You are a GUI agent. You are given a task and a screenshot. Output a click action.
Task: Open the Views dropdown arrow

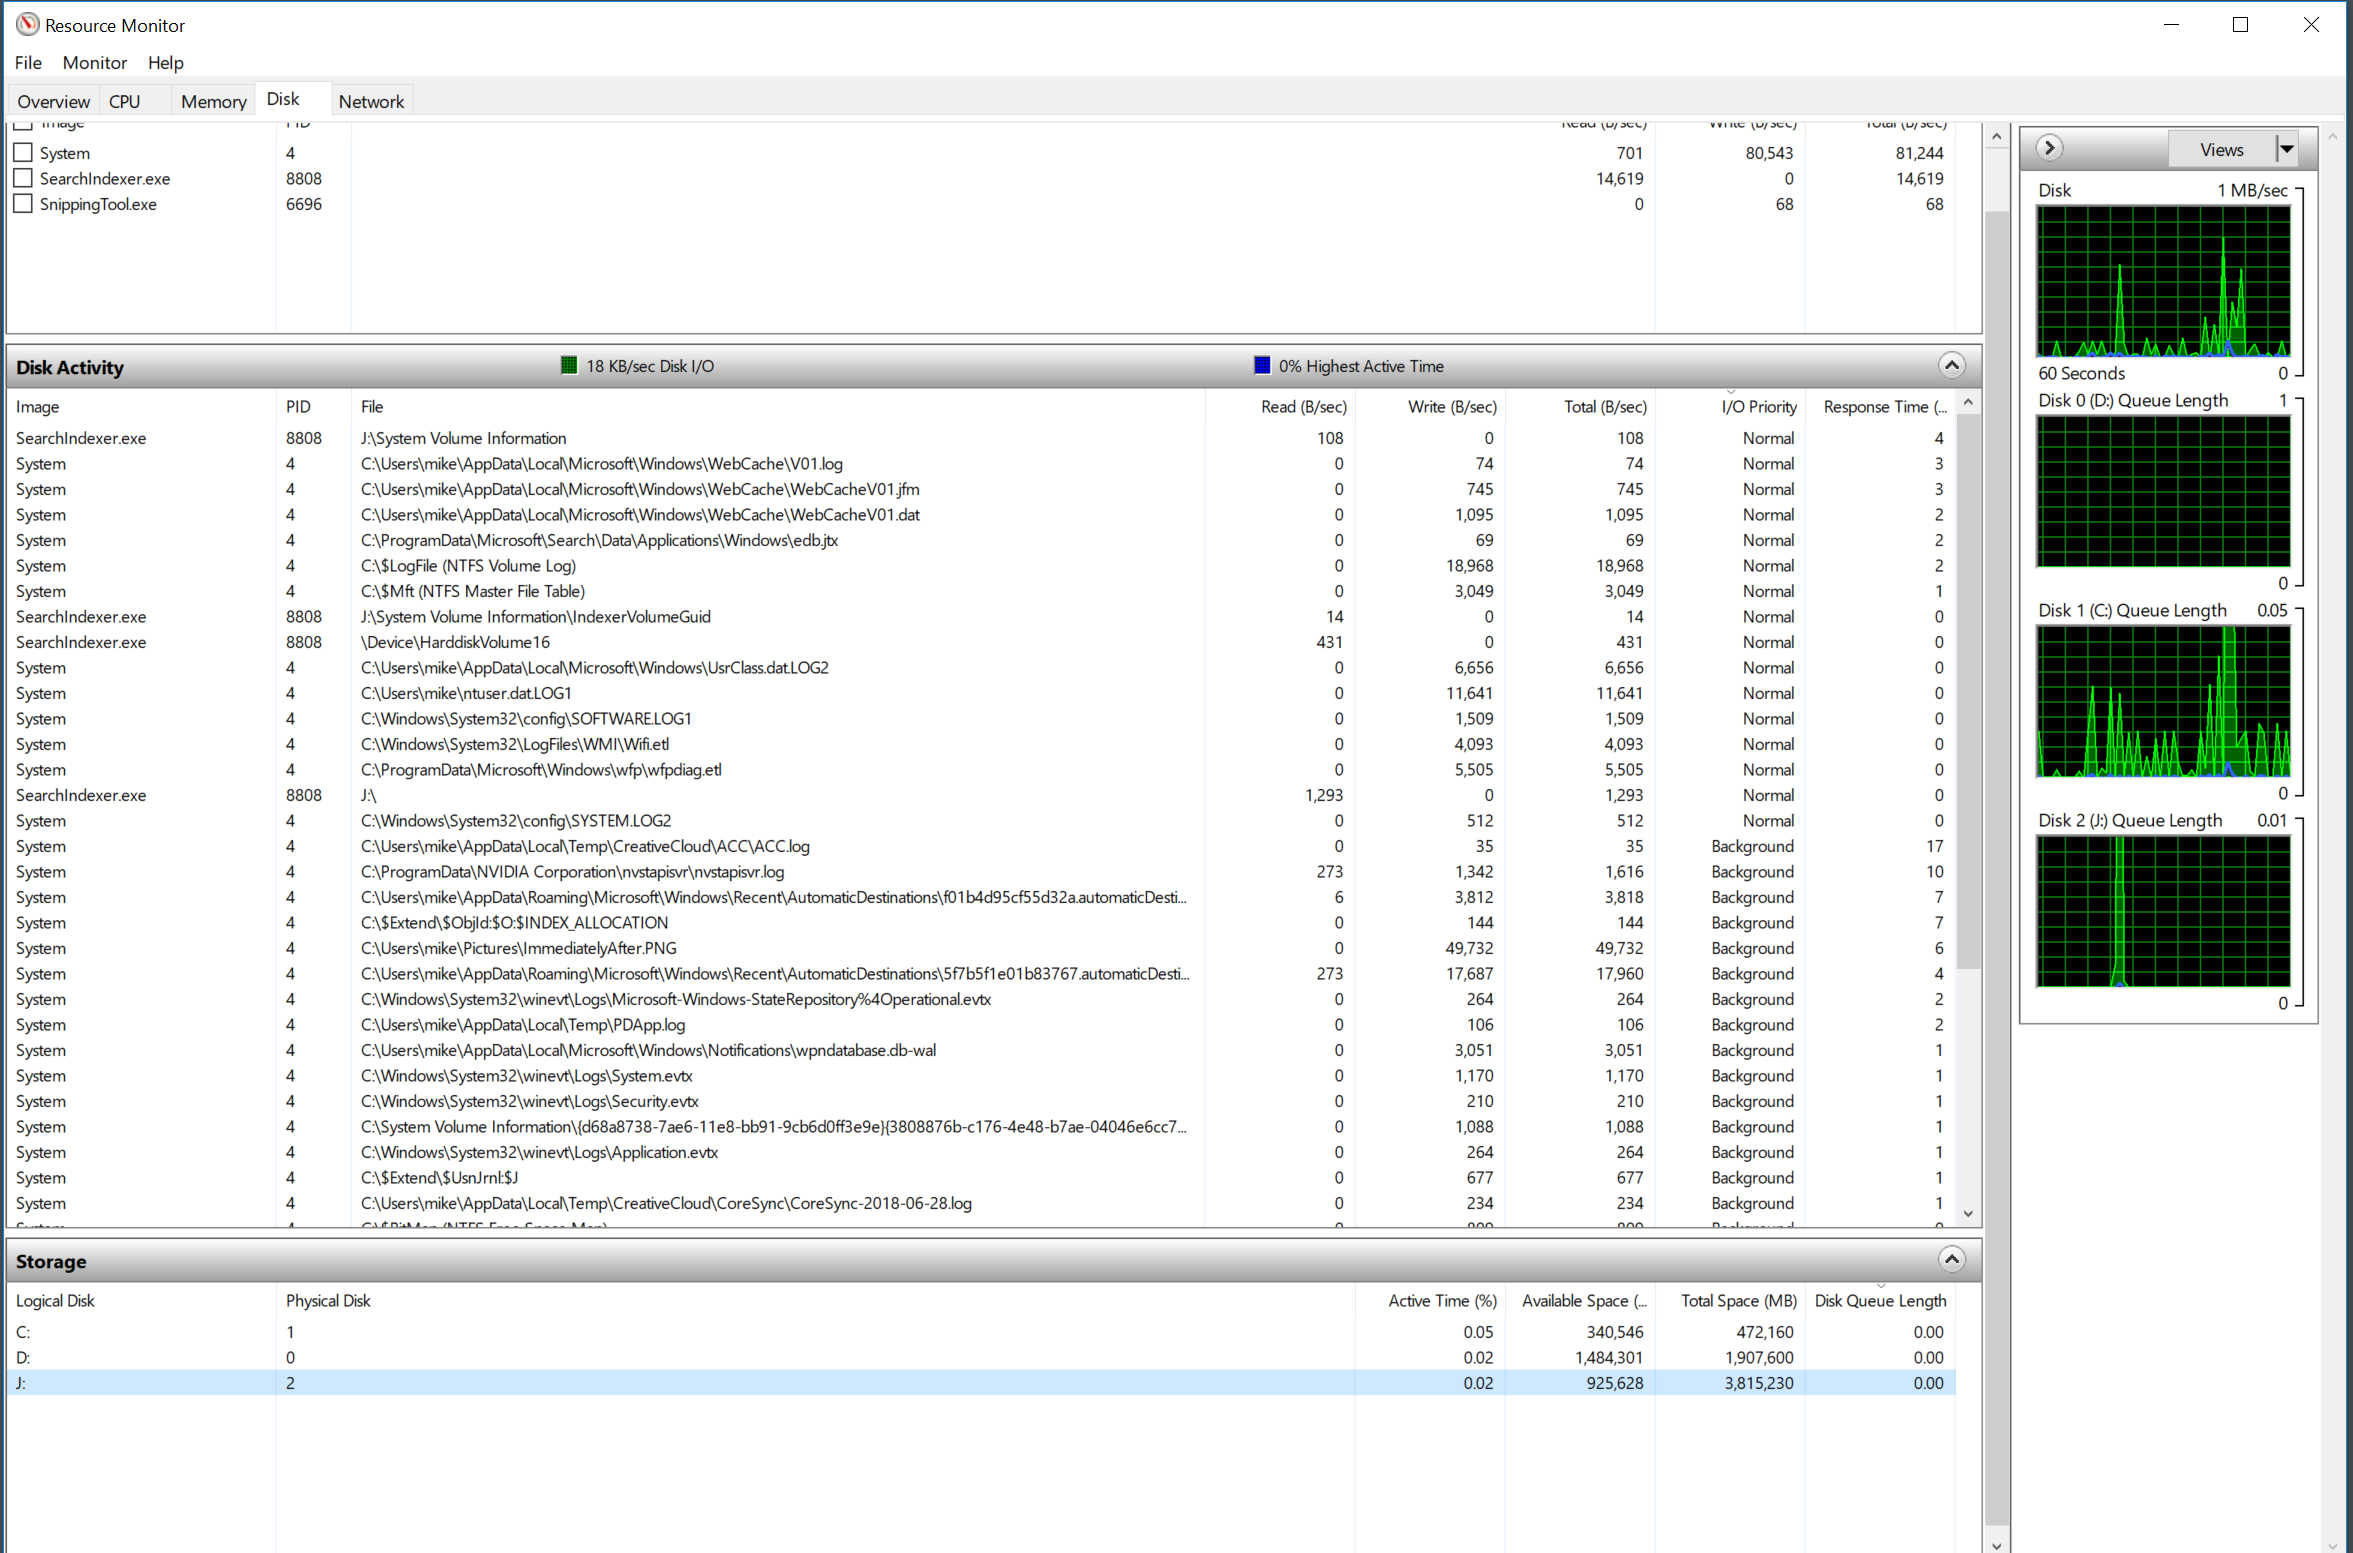(x=2286, y=149)
